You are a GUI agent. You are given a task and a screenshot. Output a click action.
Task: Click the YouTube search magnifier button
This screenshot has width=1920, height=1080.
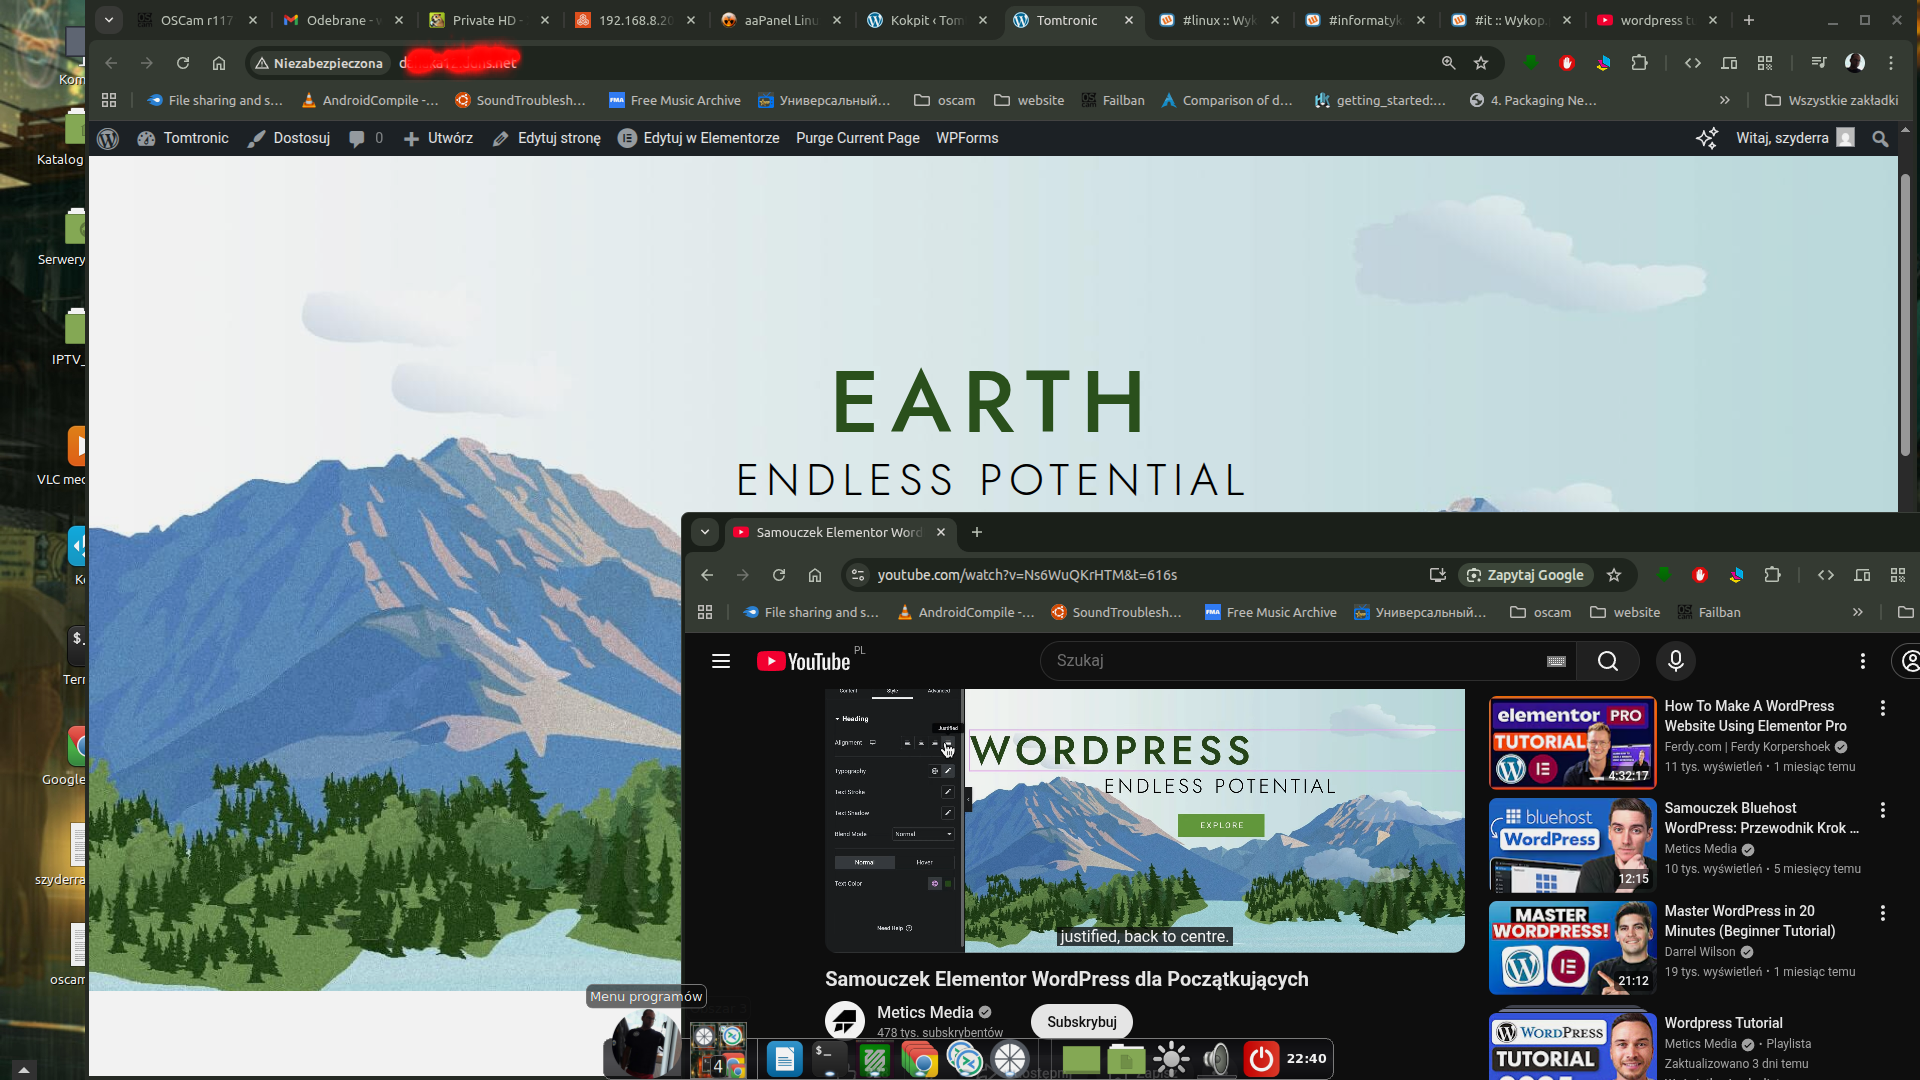1607,661
